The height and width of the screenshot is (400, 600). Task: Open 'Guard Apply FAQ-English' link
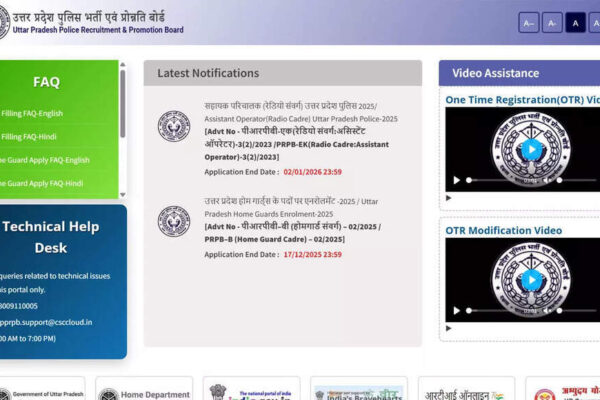pos(44,160)
